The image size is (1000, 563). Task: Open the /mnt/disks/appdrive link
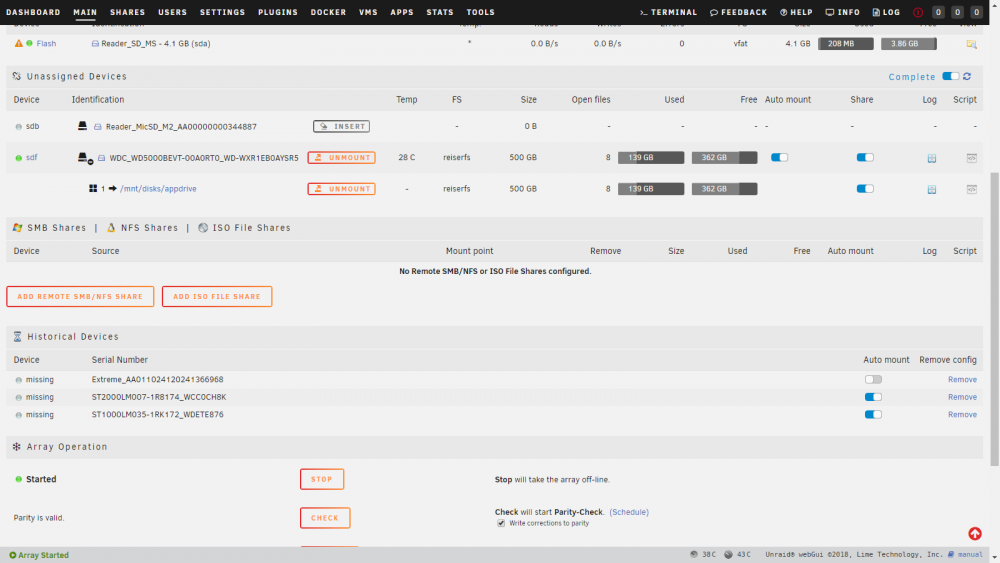[158, 189]
